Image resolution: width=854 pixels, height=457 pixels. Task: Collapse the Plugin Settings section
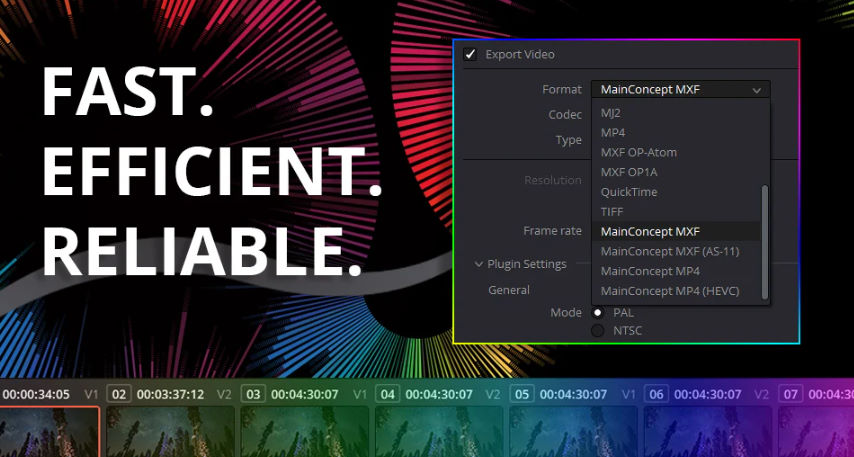[479, 264]
